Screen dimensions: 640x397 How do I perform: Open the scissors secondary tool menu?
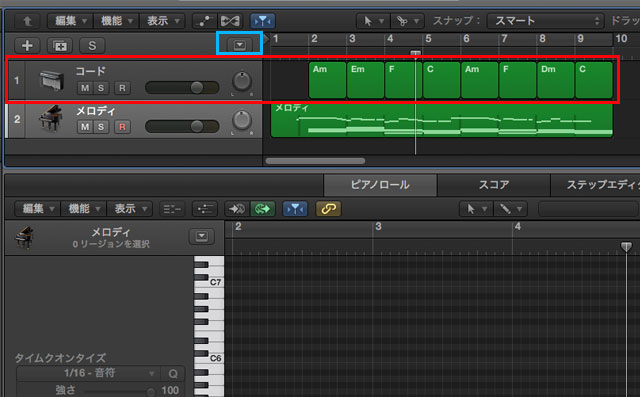click(408, 21)
